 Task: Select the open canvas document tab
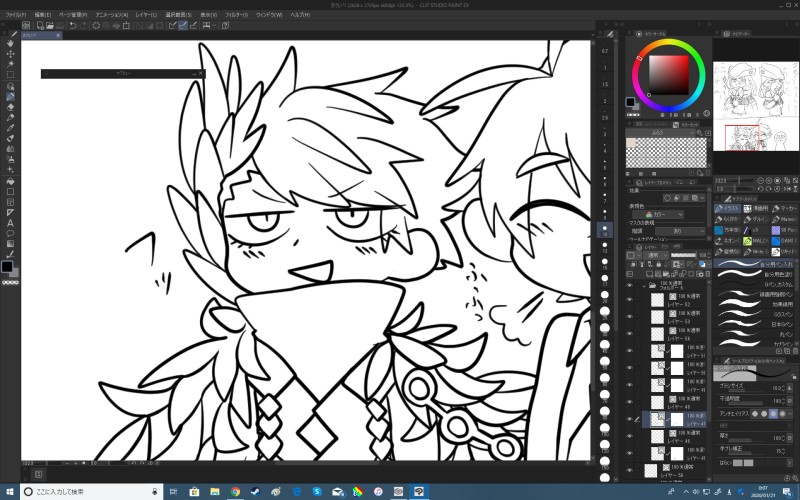coord(41,35)
